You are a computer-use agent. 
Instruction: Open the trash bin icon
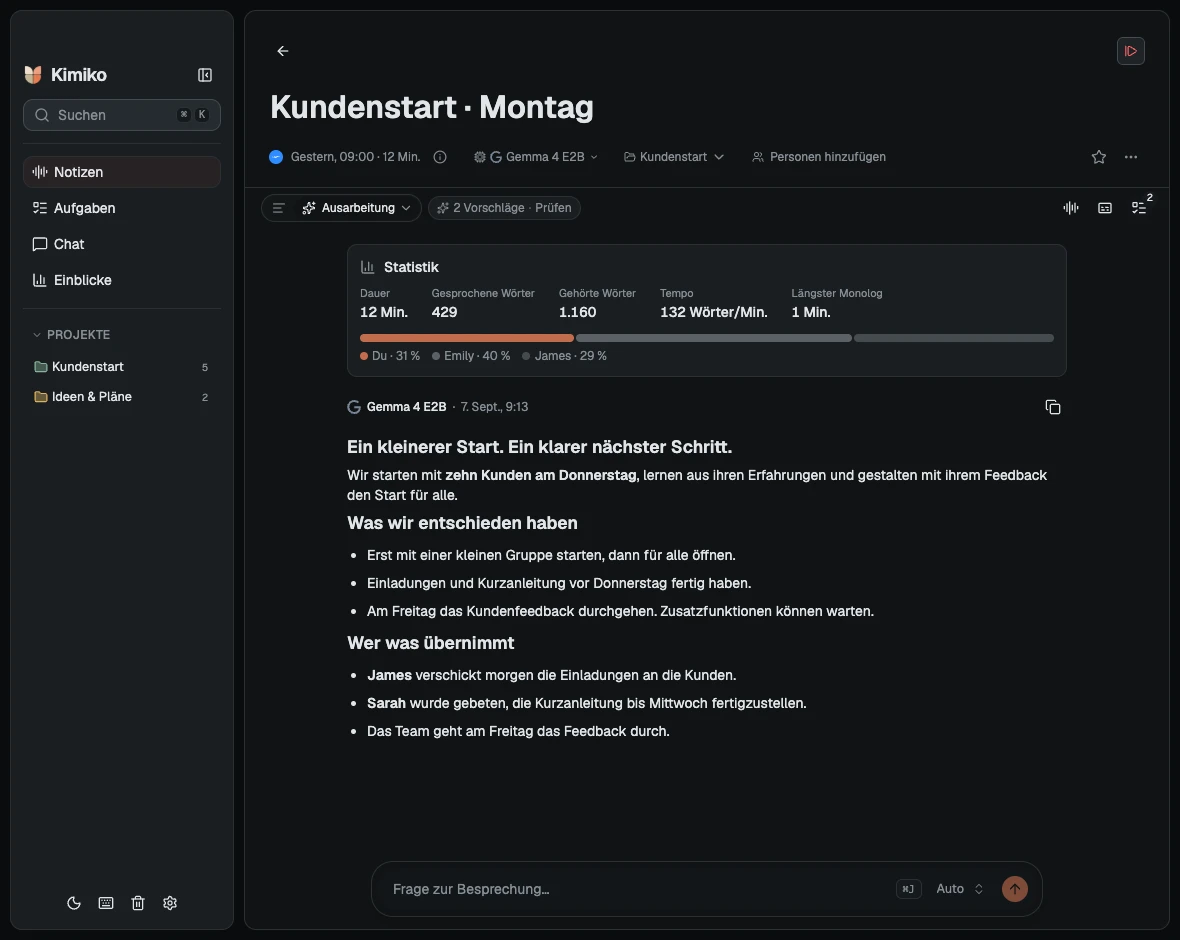tap(138, 903)
